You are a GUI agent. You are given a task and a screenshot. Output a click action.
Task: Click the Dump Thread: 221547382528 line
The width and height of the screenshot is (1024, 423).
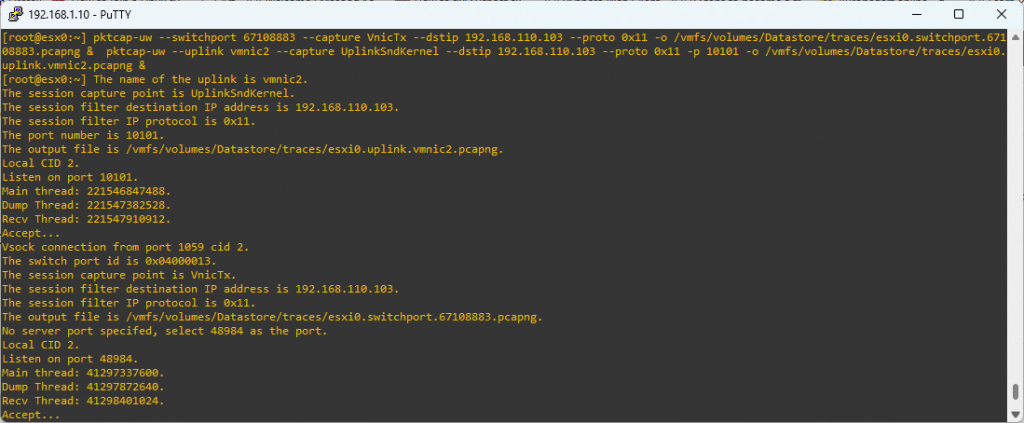(x=86, y=205)
